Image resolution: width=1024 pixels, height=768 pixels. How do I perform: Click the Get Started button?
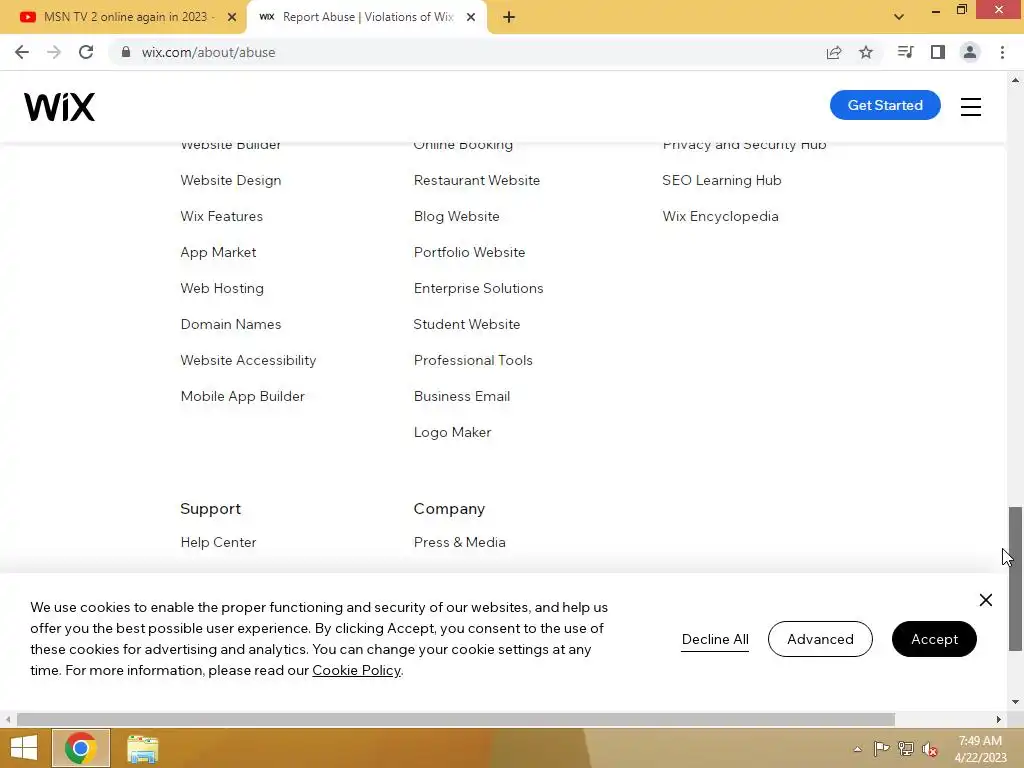pyautogui.click(x=885, y=105)
